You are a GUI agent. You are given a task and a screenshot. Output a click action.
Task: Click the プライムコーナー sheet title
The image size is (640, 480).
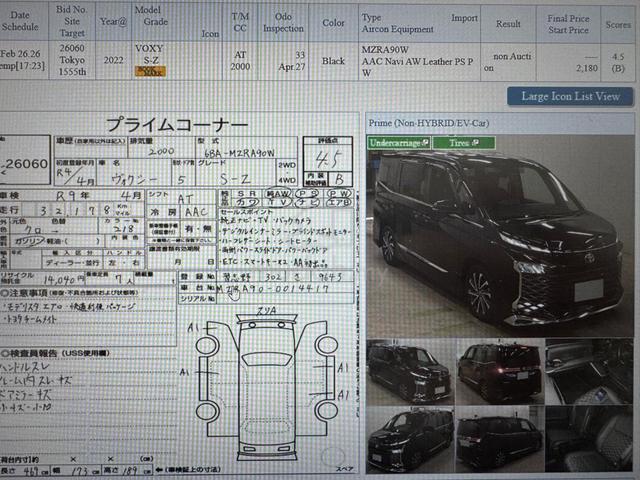pyautogui.click(x=177, y=124)
